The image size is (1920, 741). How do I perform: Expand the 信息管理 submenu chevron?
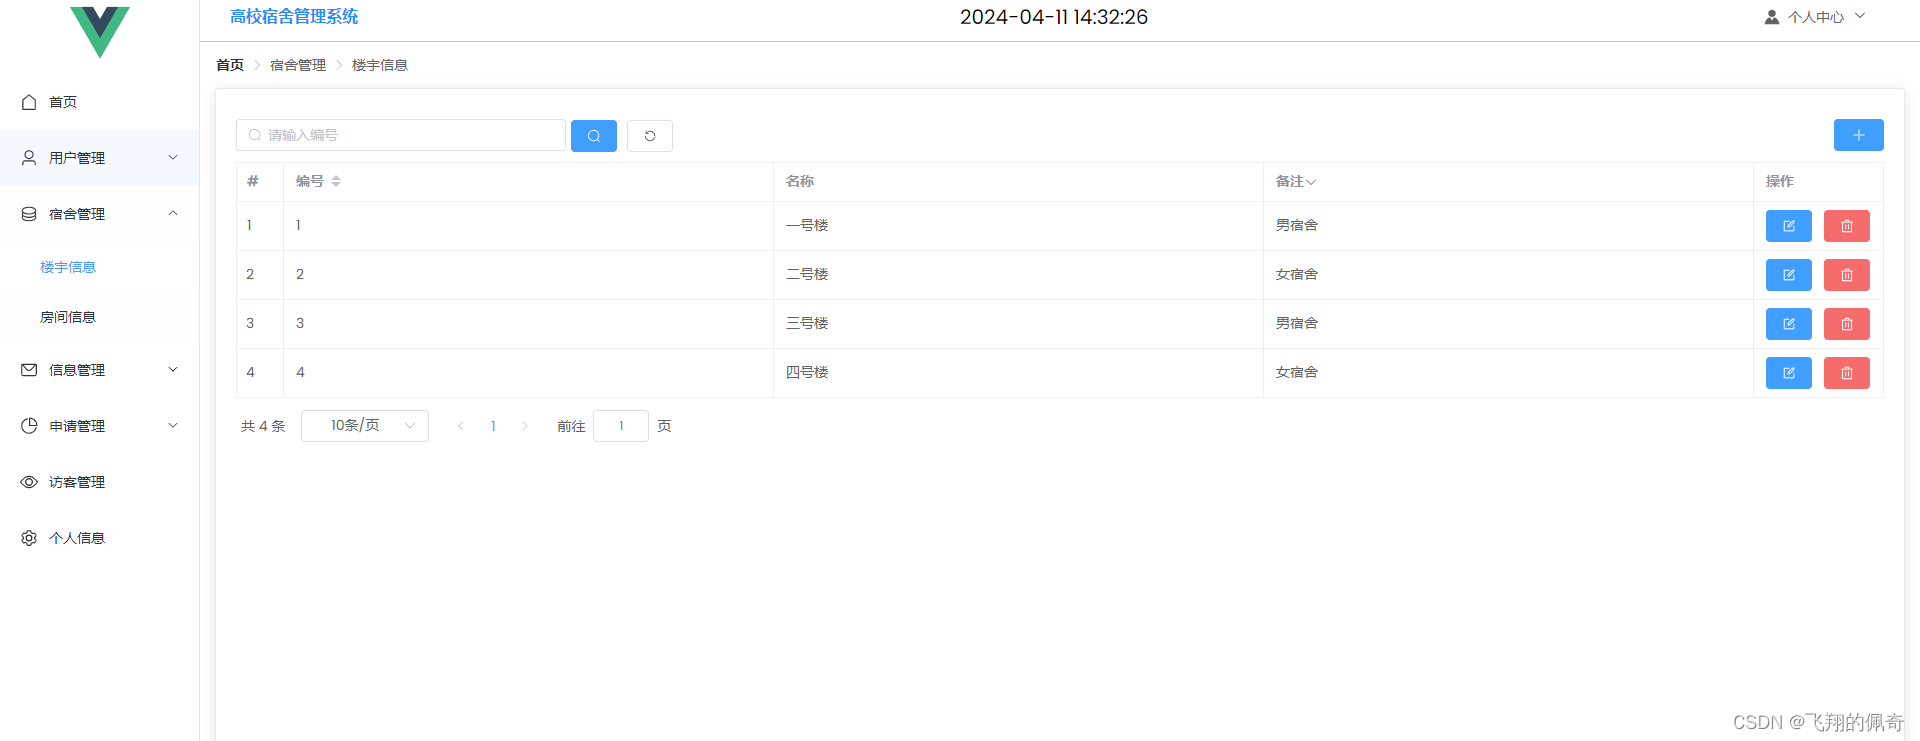pyautogui.click(x=173, y=370)
